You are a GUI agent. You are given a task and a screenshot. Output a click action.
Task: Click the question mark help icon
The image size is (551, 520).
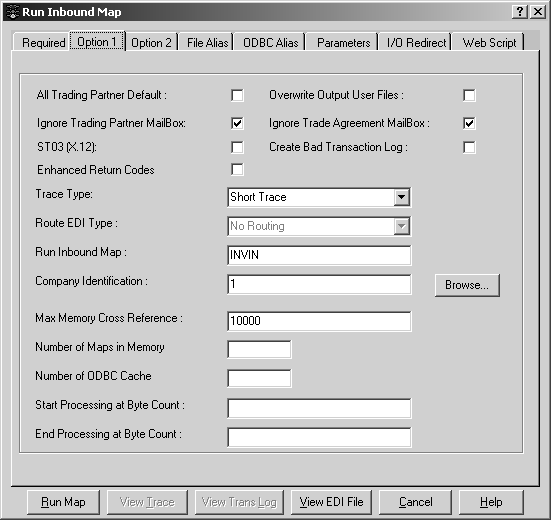[519, 12]
